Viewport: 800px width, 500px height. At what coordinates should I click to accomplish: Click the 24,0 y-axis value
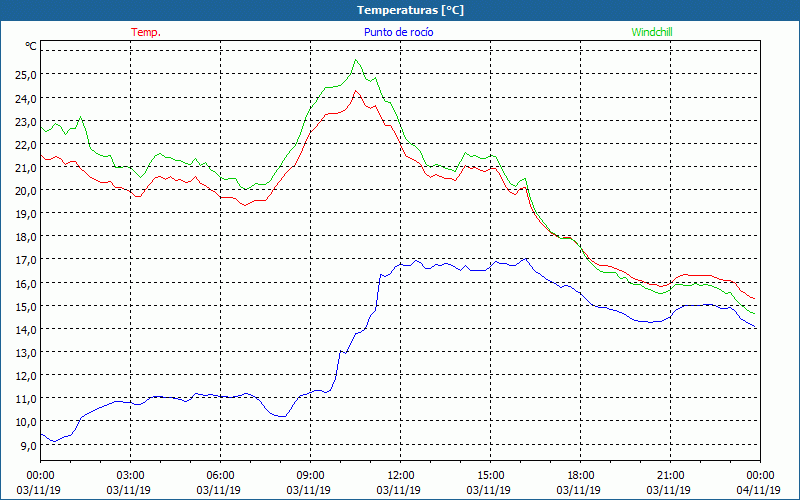coord(26,98)
